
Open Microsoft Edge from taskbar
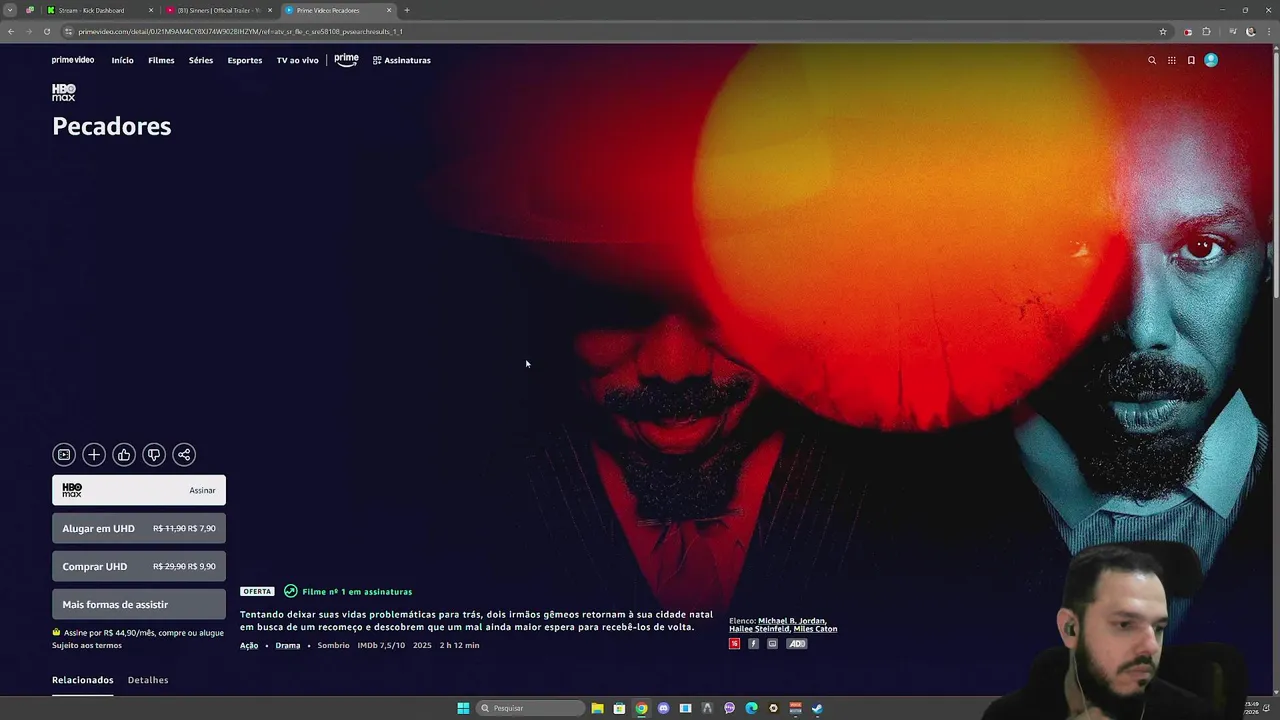tap(751, 708)
